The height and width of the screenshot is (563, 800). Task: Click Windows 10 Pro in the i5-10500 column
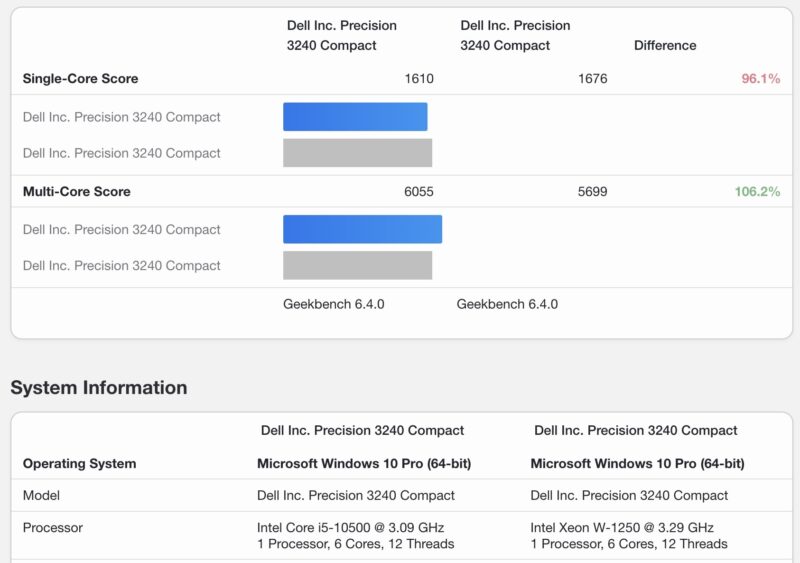pyautogui.click(x=364, y=463)
